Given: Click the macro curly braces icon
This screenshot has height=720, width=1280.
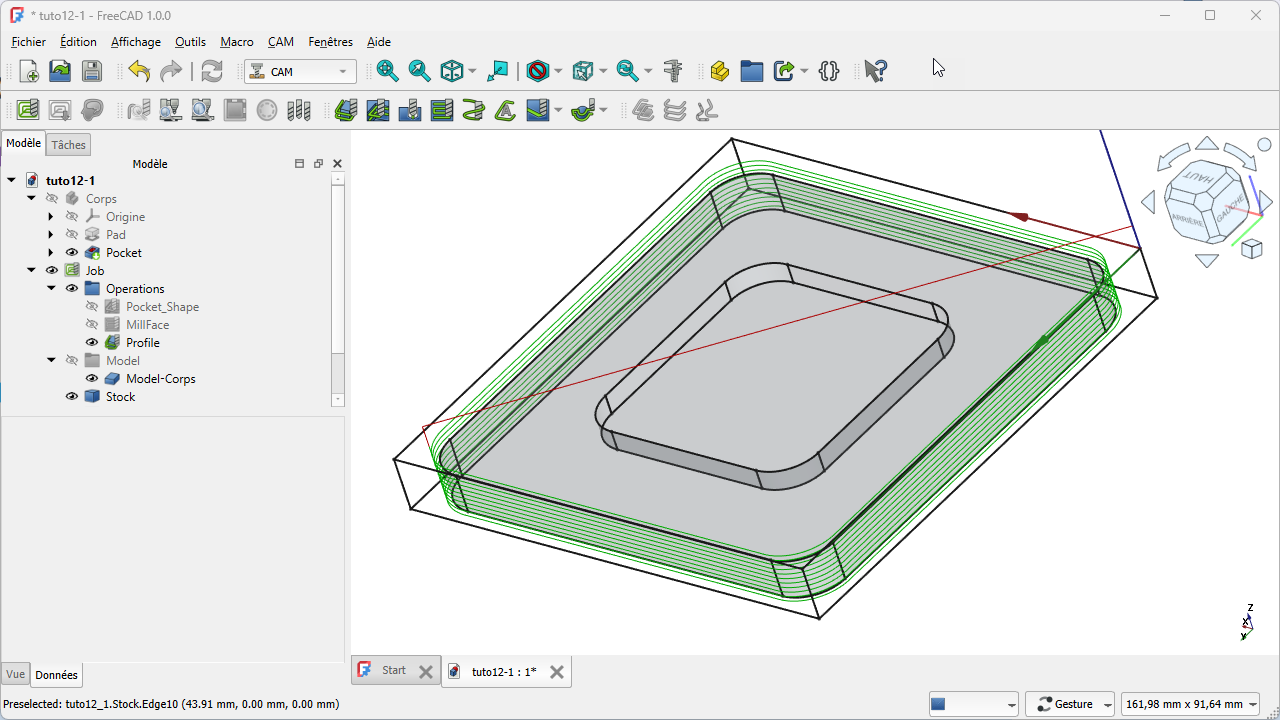Looking at the screenshot, I should (x=828, y=71).
